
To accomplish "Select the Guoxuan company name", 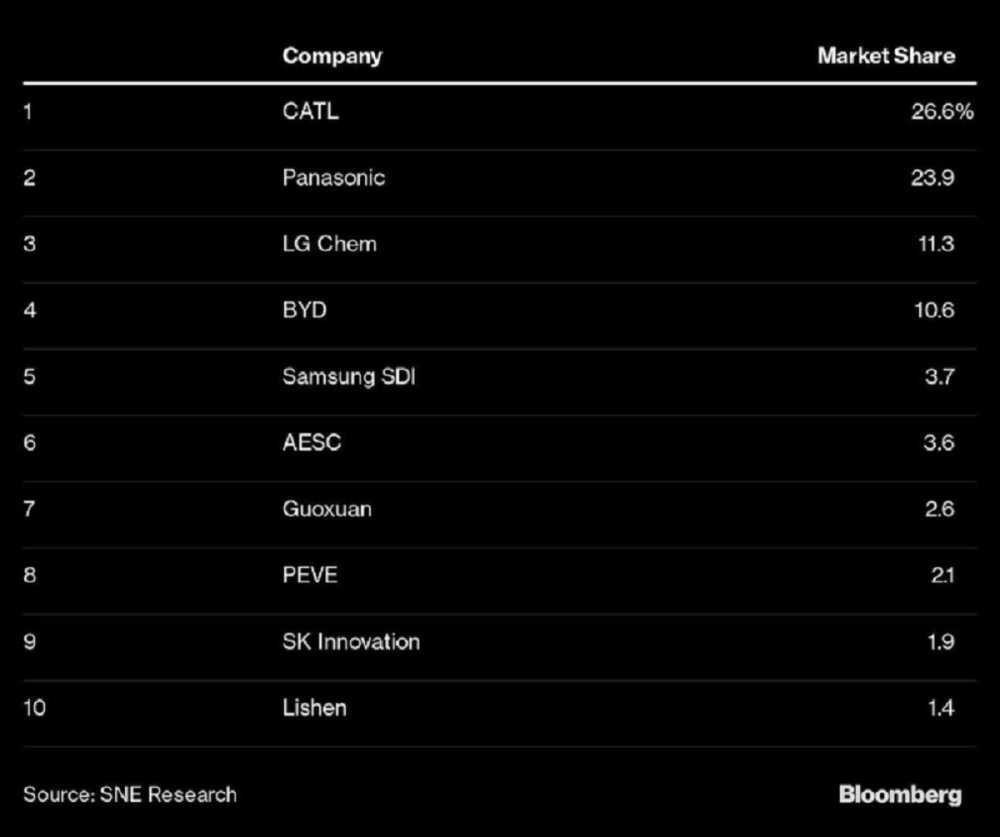I will point(327,508).
